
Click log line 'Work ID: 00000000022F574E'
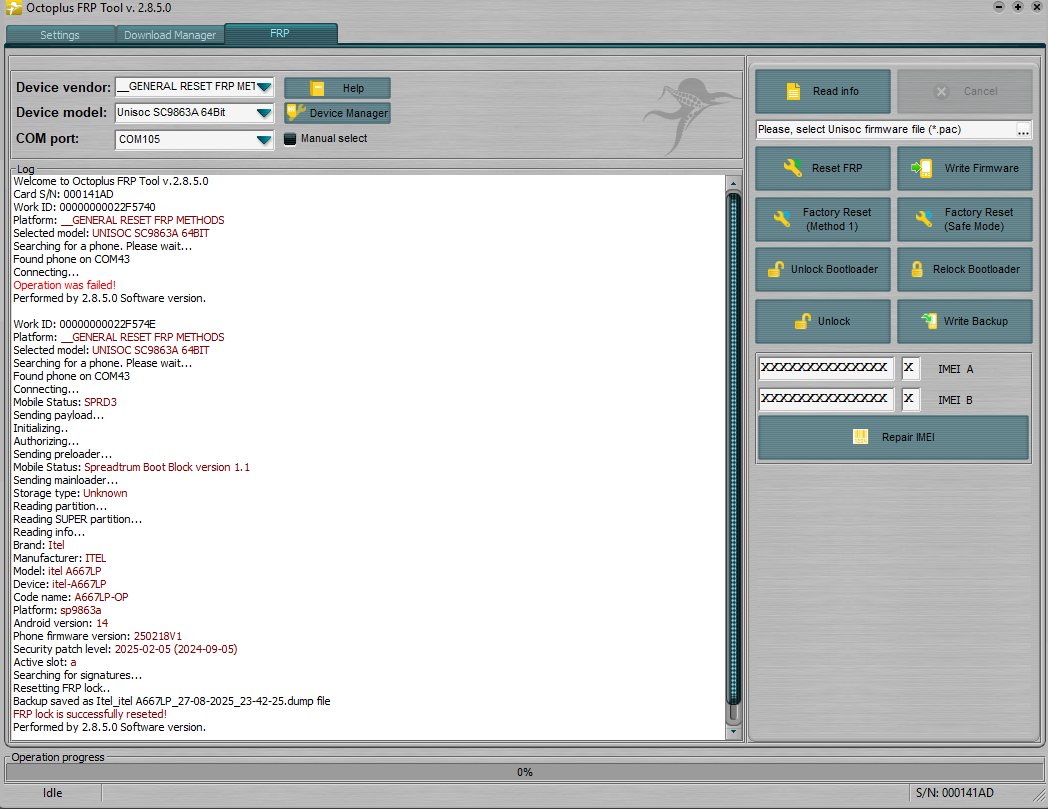(84, 324)
